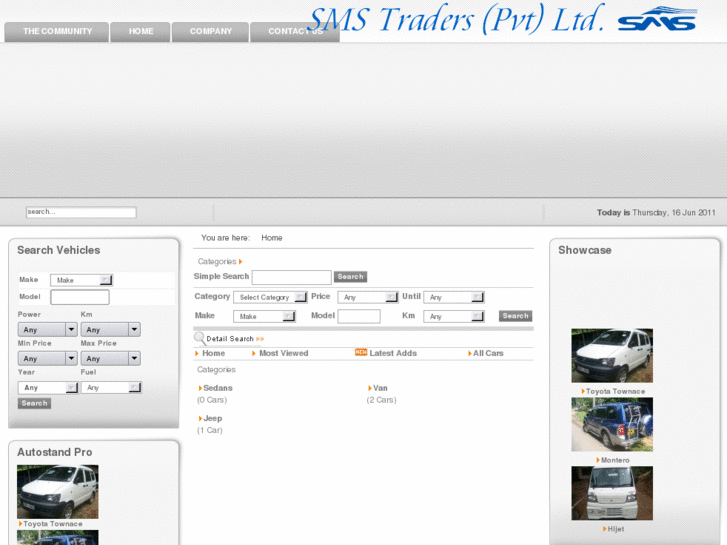Open the Price dropdown in center form
The image size is (727, 545).
pyautogui.click(x=368, y=297)
